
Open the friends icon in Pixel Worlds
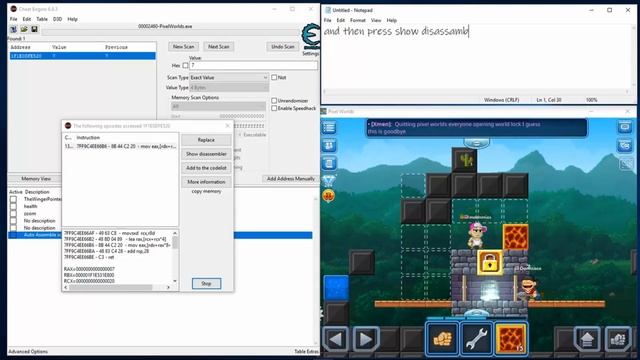[329, 146]
